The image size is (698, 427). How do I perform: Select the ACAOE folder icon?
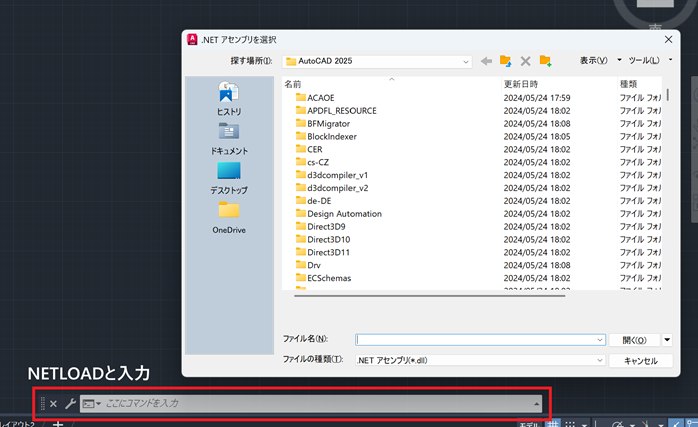[301, 97]
